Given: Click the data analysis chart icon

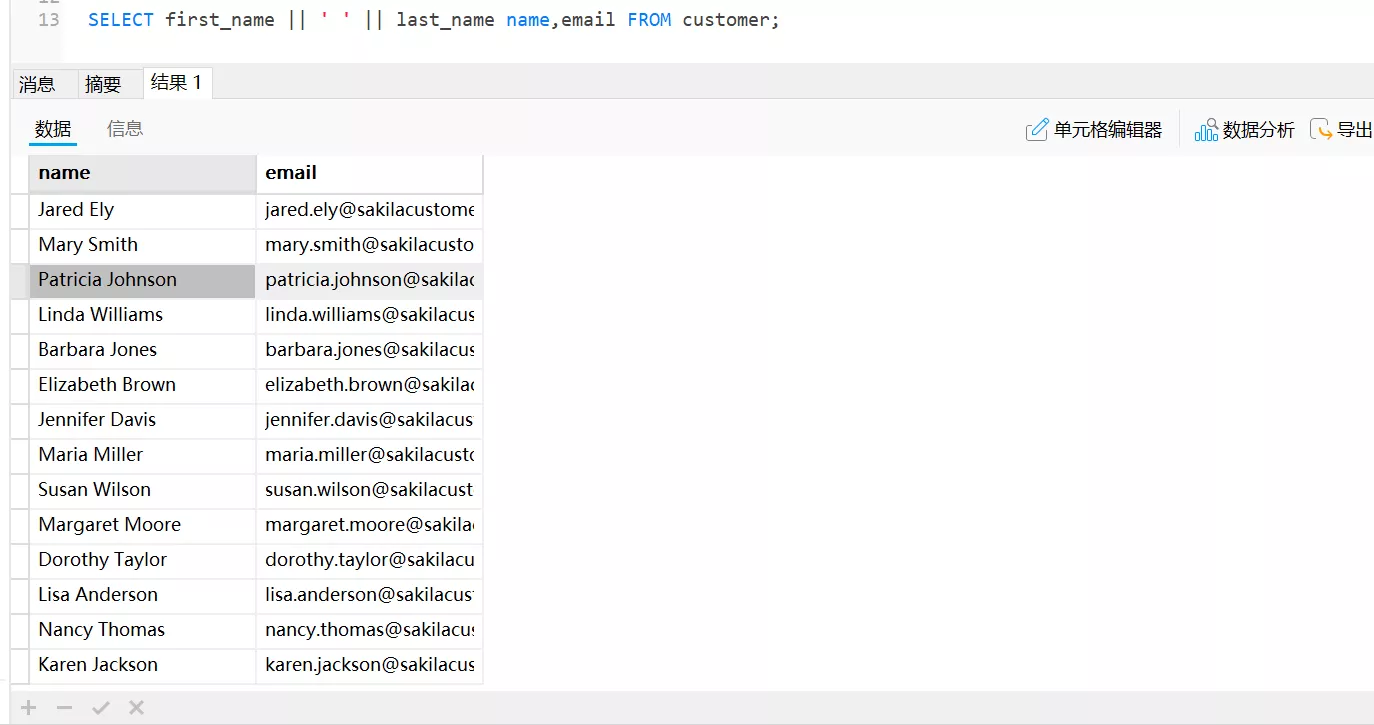Looking at the screenshot, I should coord(1206,130).
